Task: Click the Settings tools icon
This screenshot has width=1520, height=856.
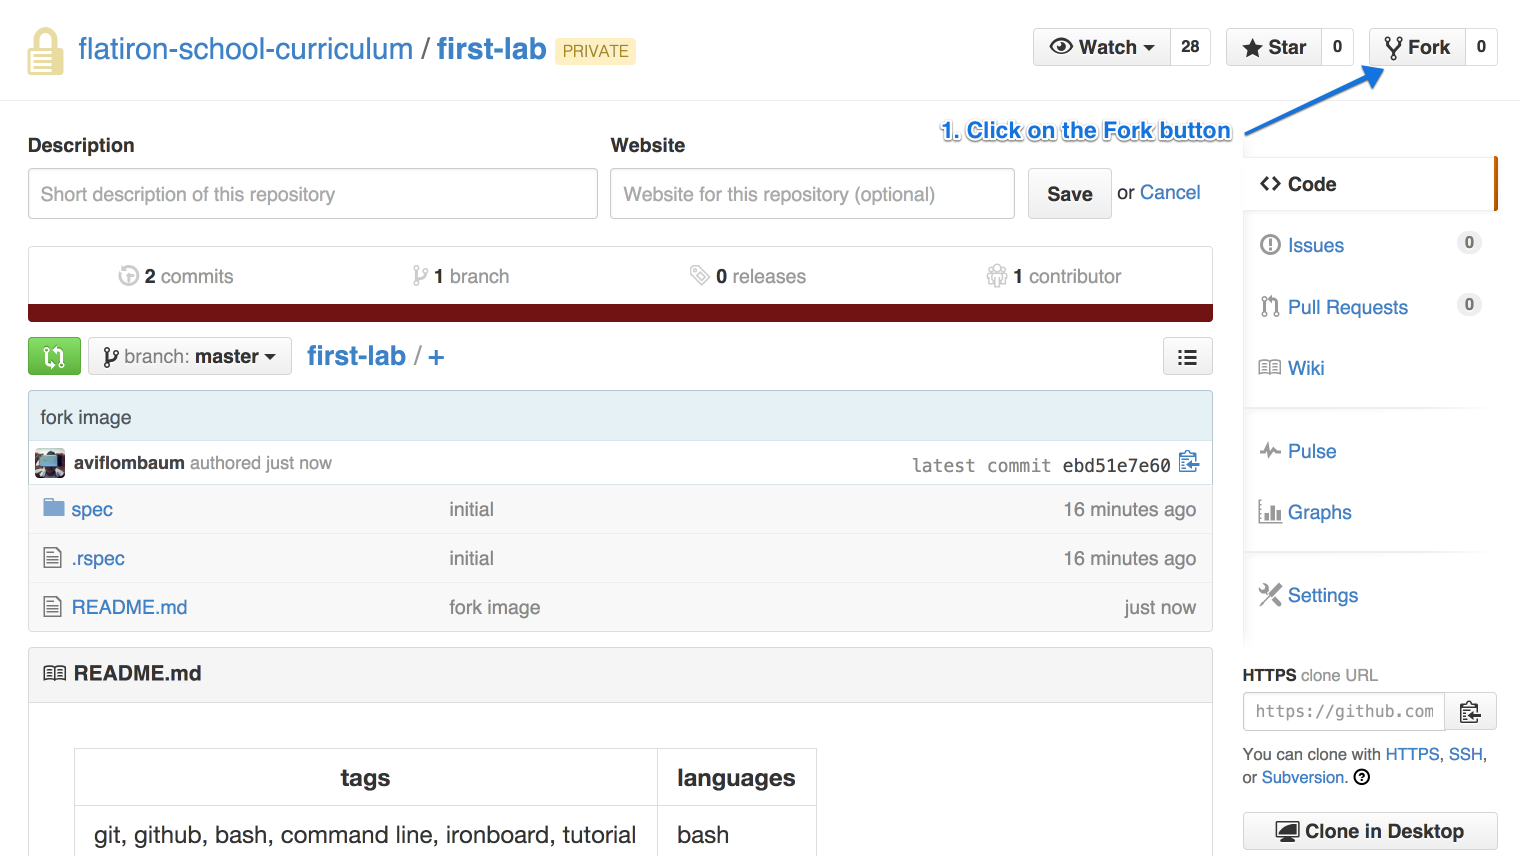Action: tap(1270, 594)
